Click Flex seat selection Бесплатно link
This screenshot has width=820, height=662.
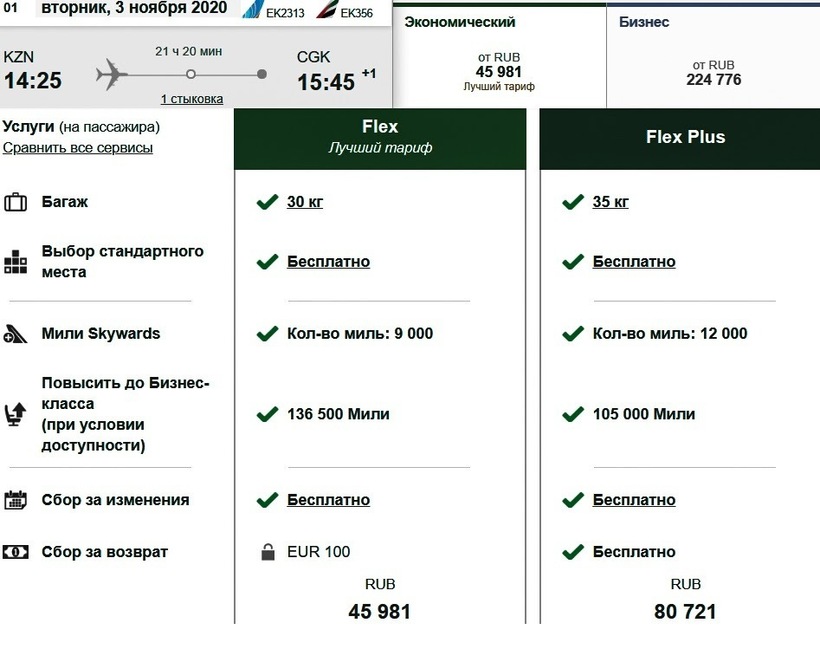tap(328, 262)
